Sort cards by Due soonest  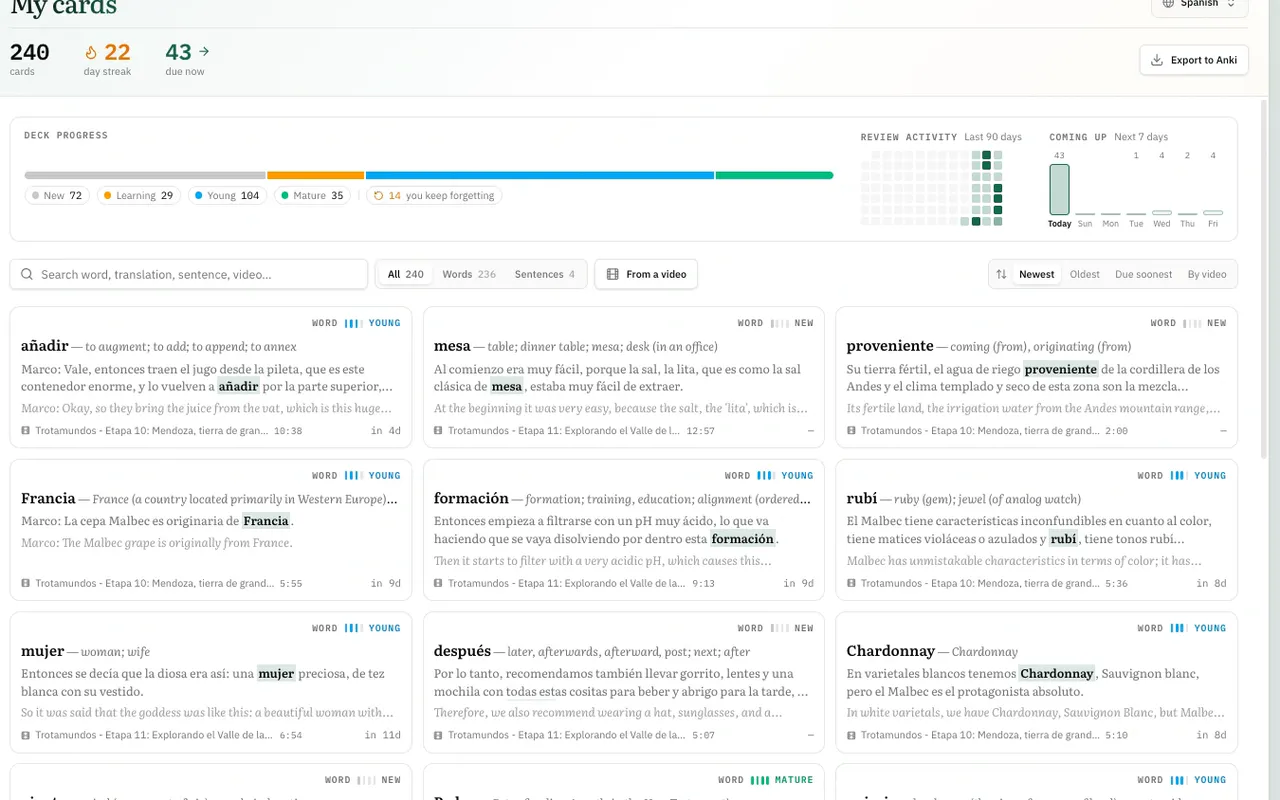(1144, 274)
